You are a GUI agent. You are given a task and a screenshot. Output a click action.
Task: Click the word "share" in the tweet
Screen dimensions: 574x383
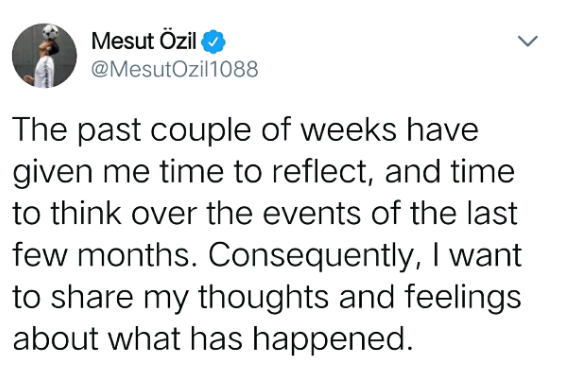point(92,297)
